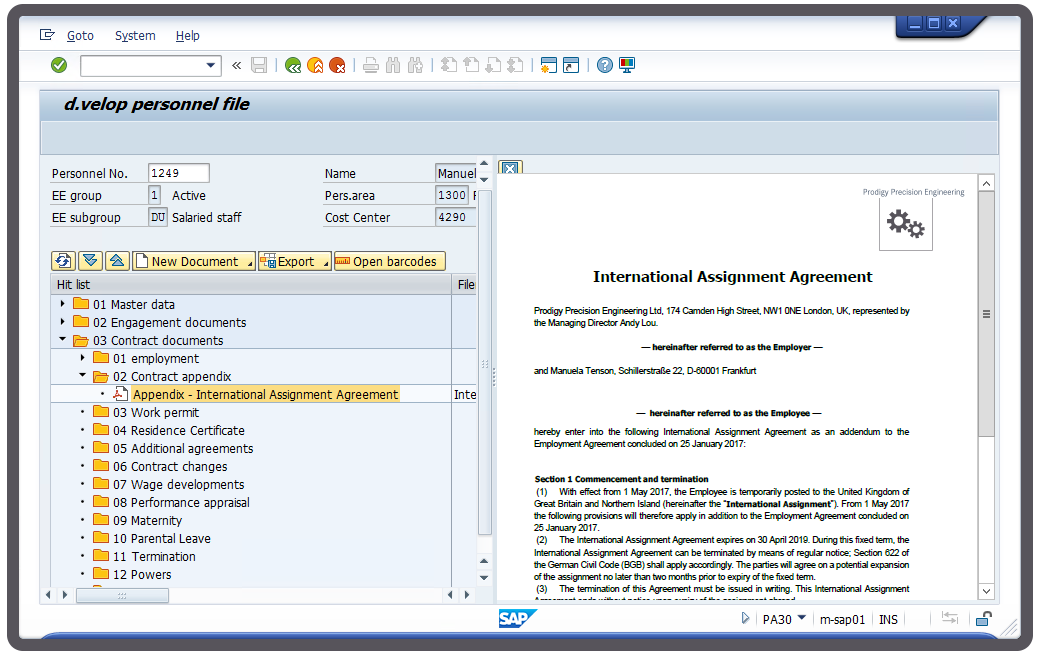This screenshot has height=655, width=1037.
Task: Click the m-sap01 server status entry
Action: 842,619
